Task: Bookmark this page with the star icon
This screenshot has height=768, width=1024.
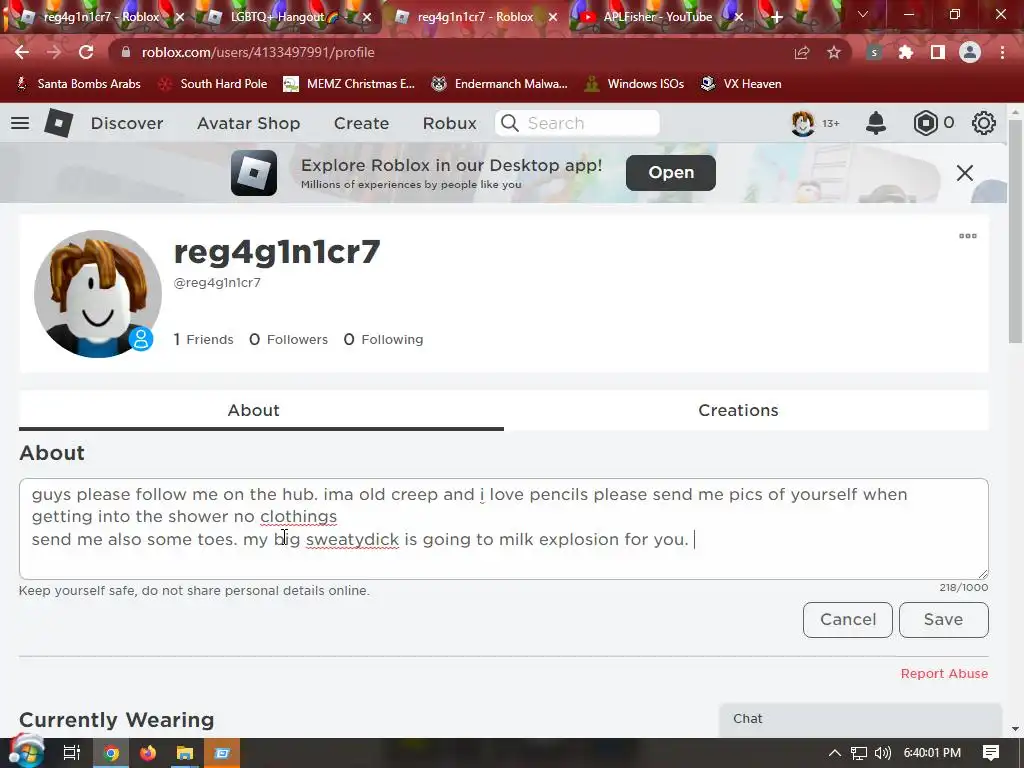Action: 834,52
